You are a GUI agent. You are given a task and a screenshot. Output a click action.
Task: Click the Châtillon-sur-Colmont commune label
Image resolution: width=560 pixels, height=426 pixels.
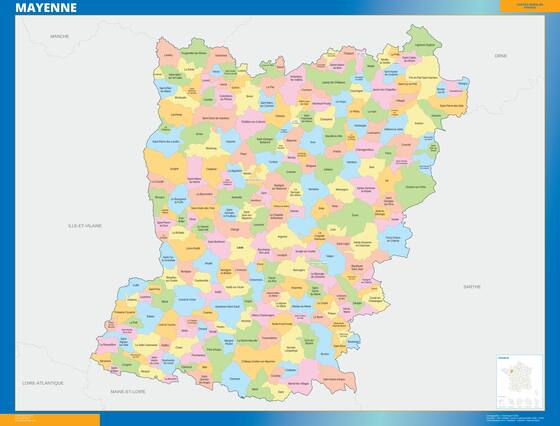pos(253,122)
